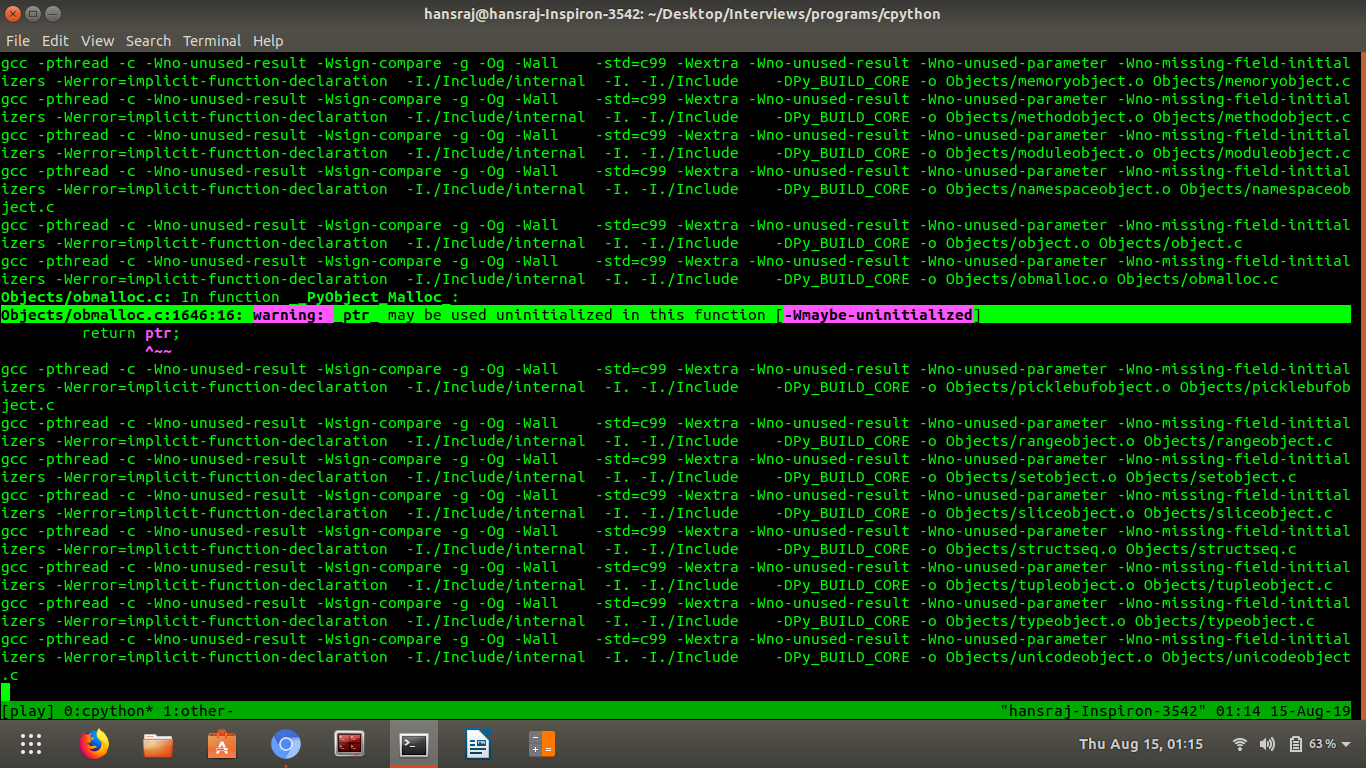Screen dimensions: 1366x768
Task: Click the Objects/setobject.o output file
Action: (1031, 477)
